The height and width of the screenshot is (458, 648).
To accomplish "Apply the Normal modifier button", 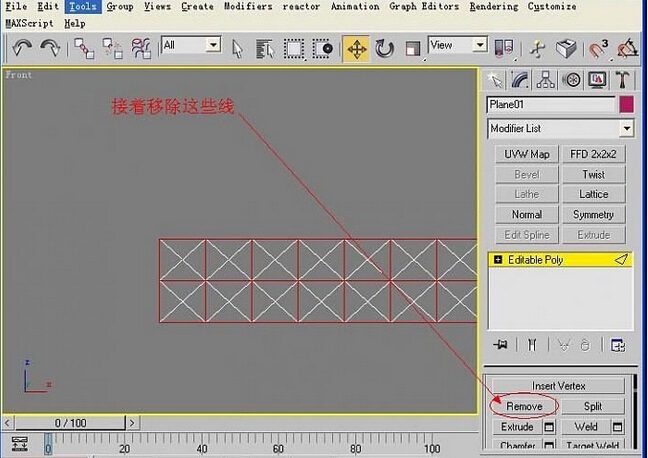I will [527, 215].
